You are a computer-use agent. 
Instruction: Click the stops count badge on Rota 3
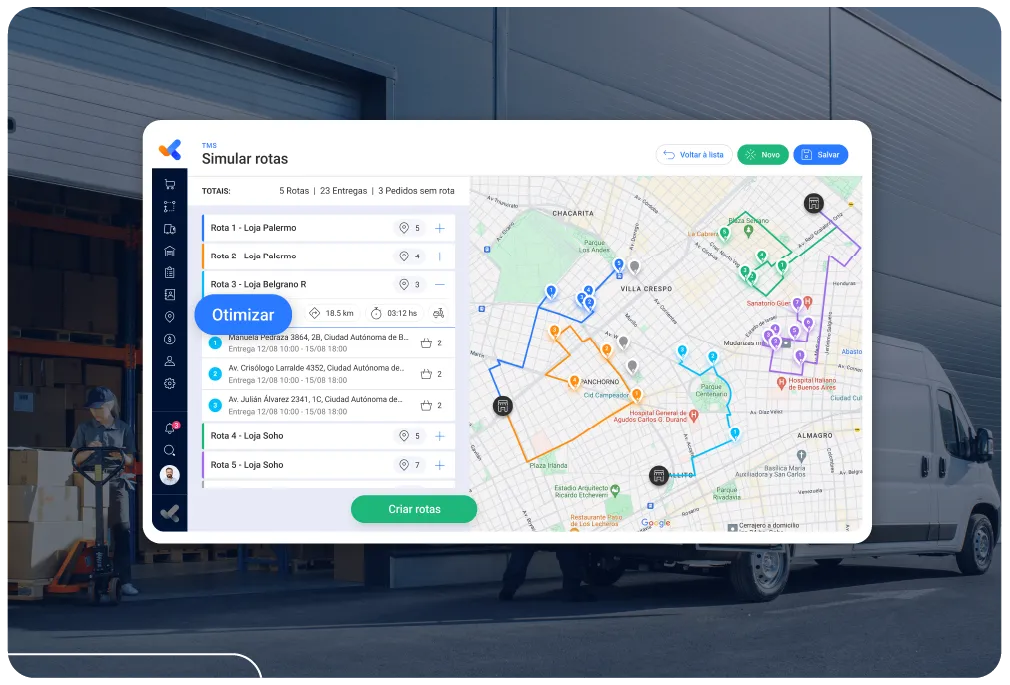(x=410, y=284)
